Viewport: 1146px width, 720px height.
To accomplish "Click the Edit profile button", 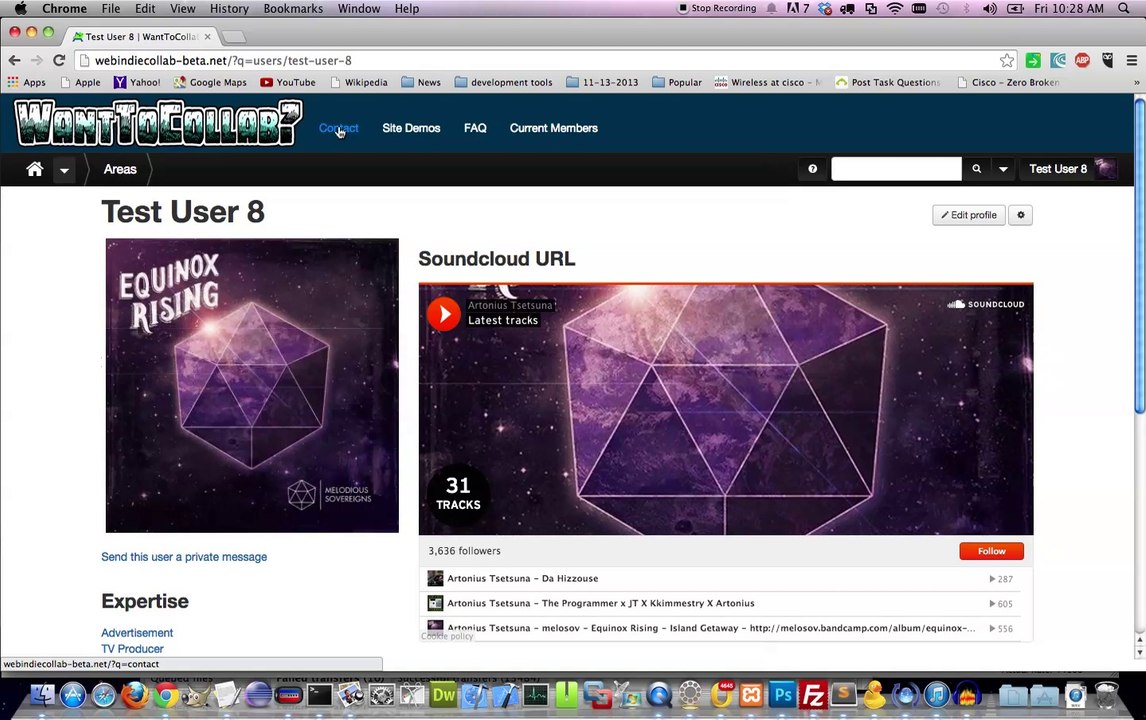I will [x=968, y=215].
